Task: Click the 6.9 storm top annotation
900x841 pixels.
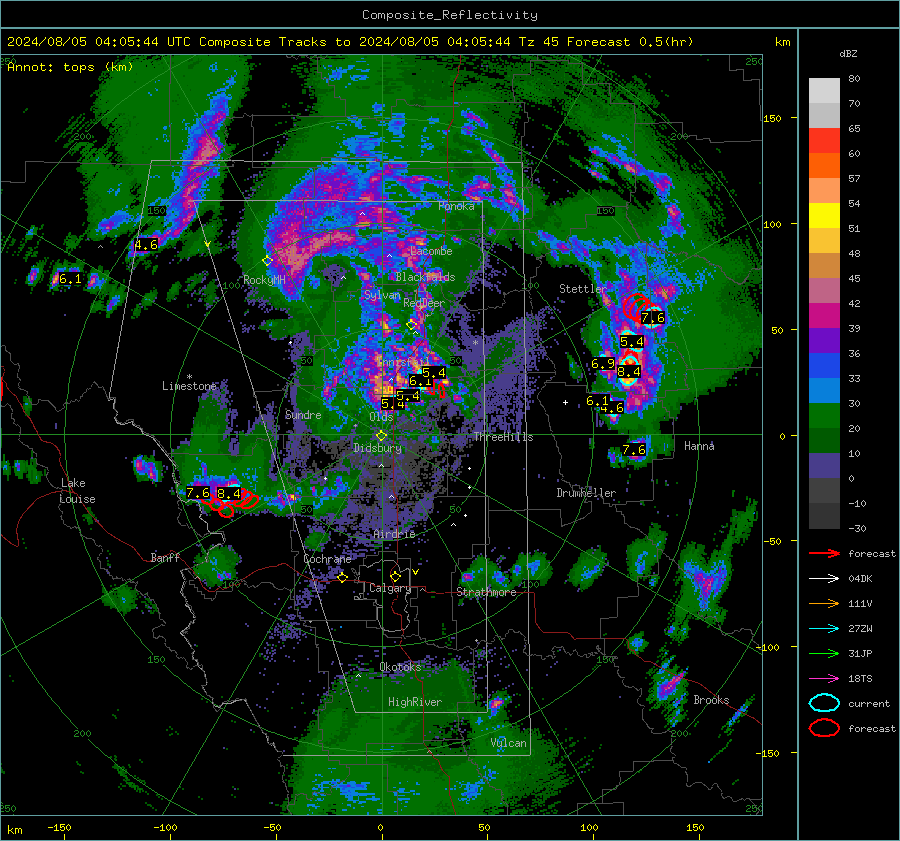Action: (x=603, y=364)
